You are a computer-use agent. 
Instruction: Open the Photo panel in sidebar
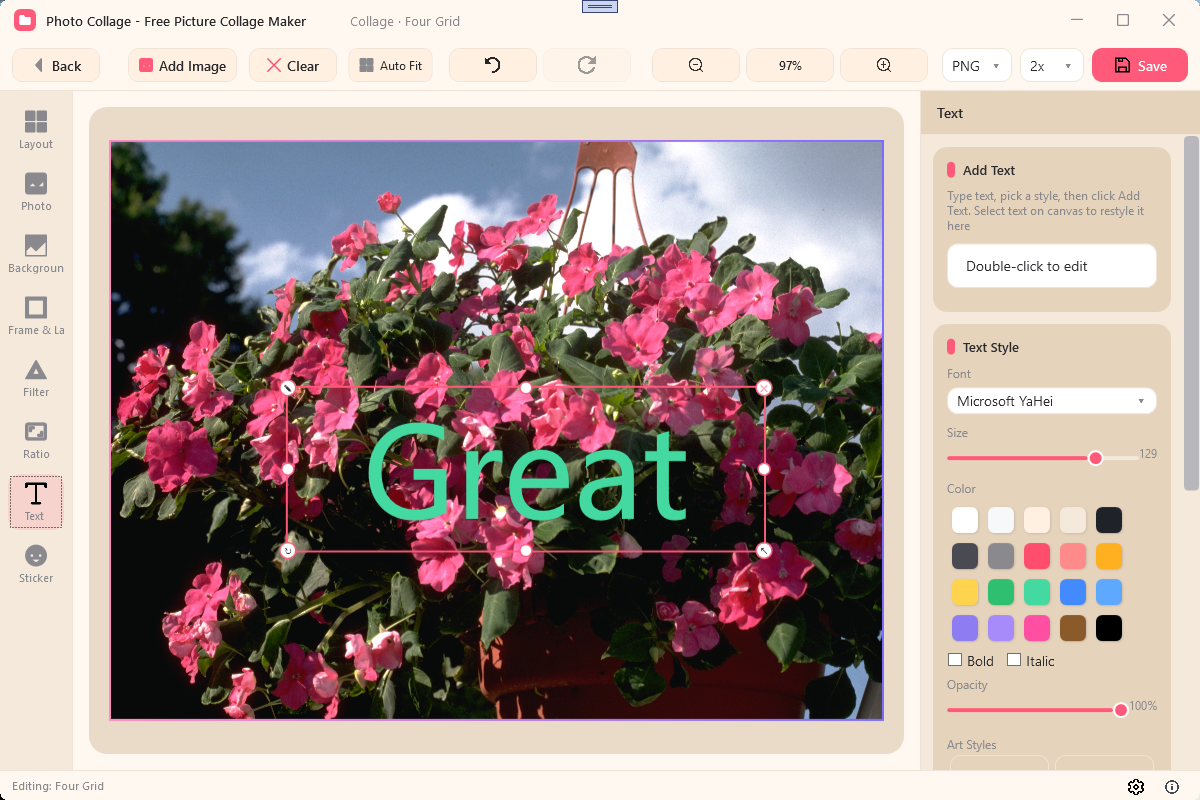pos(36,192)
